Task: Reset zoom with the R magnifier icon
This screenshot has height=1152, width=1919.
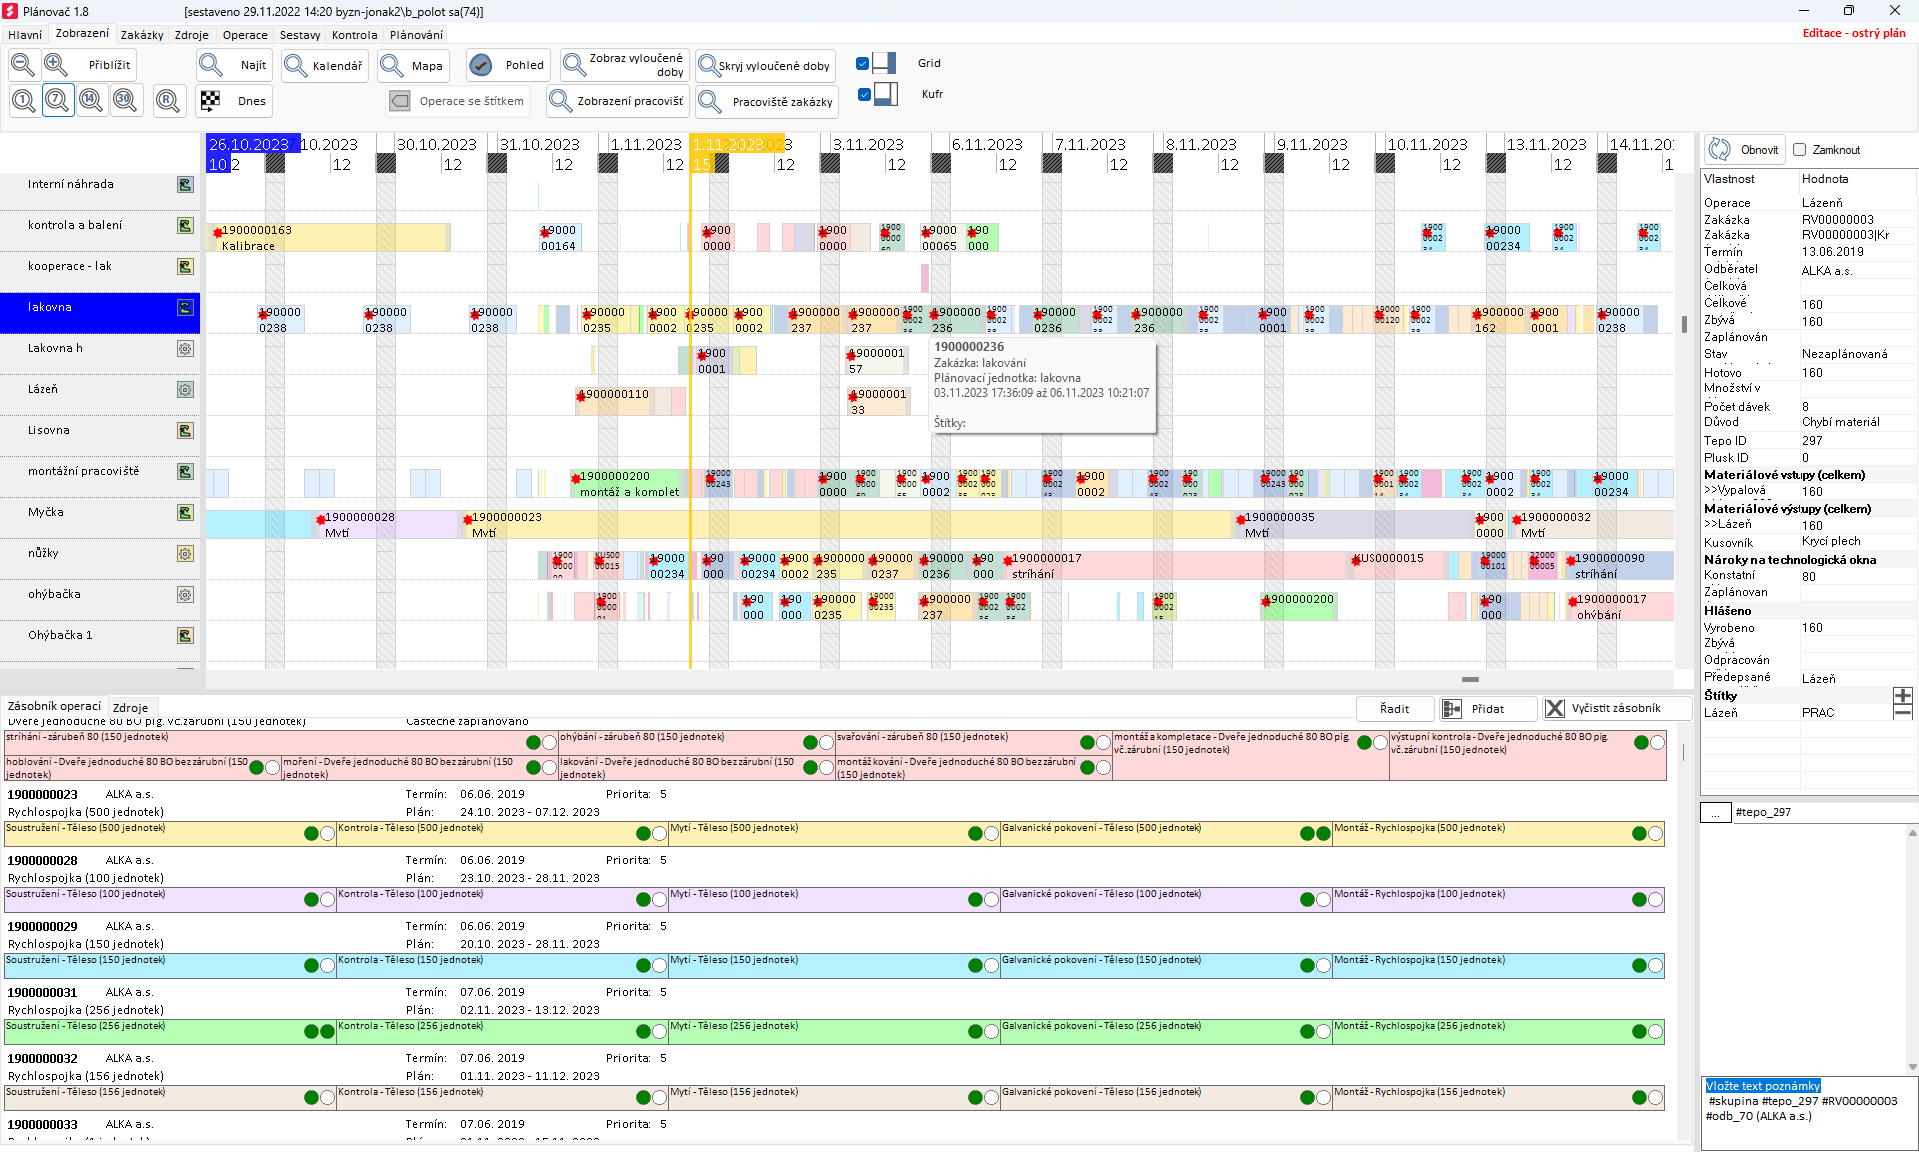Action: (168, 100)
